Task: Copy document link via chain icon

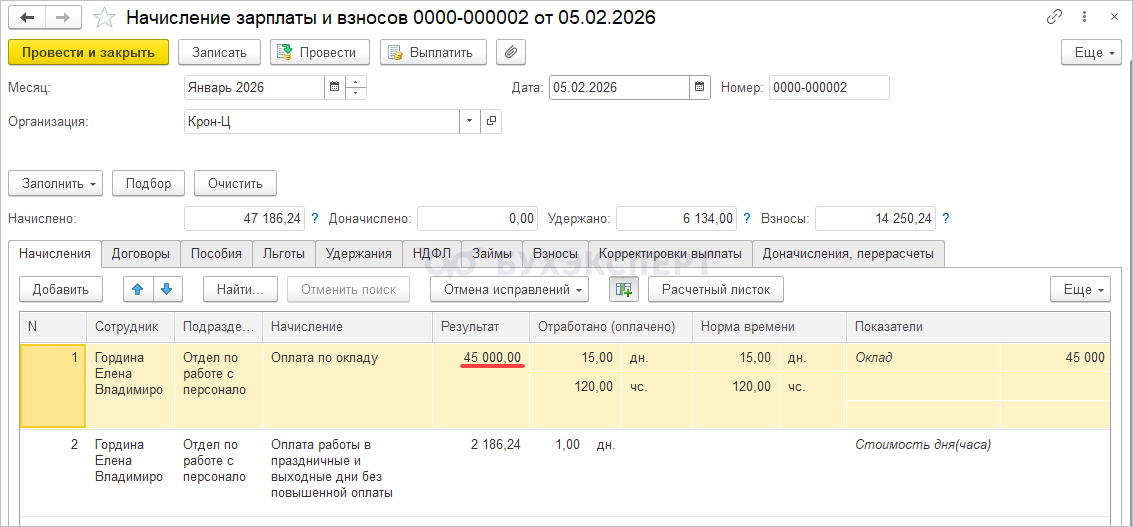Action: pos(1054,17)
